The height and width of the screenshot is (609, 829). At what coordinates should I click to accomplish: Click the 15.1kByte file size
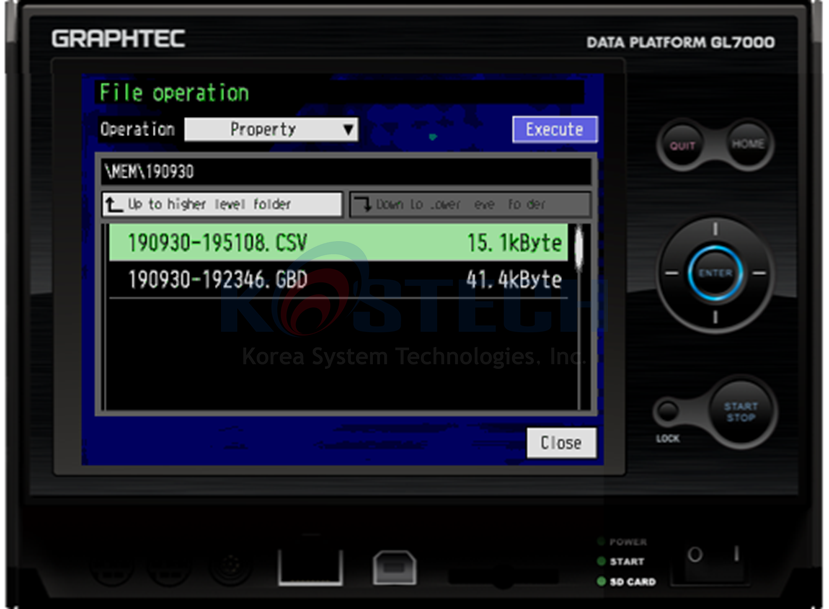[x=514, y=243]
